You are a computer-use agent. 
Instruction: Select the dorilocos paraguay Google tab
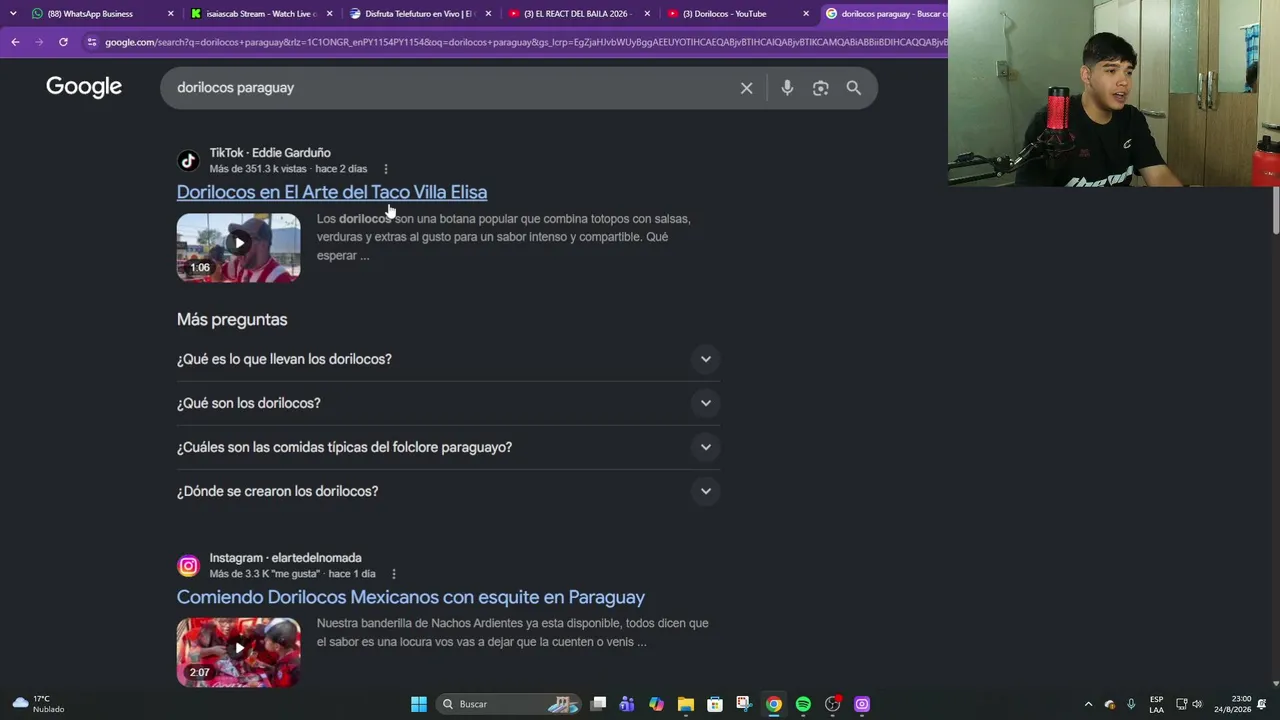pyautogui.click(x=884, y=14)
